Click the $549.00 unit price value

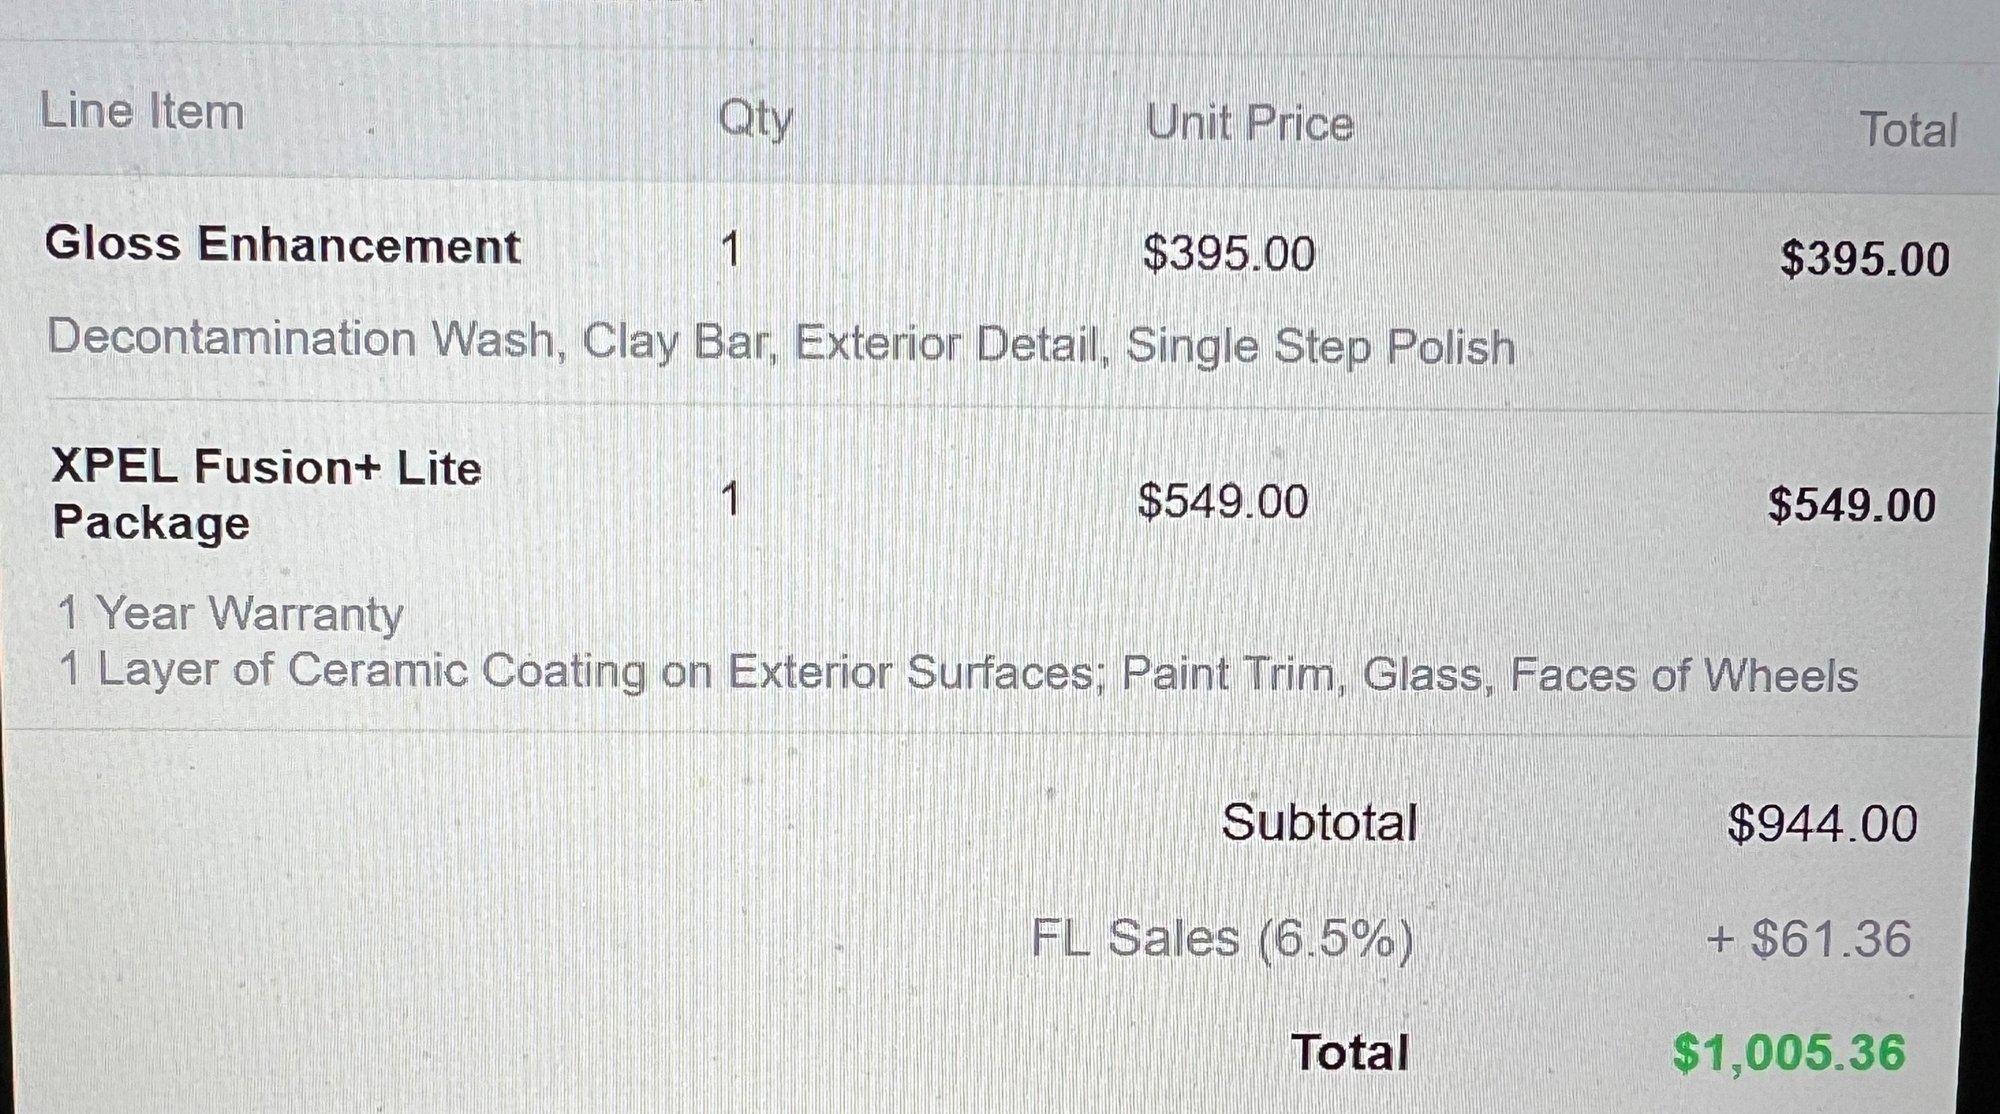click(x=1223, y=501)
